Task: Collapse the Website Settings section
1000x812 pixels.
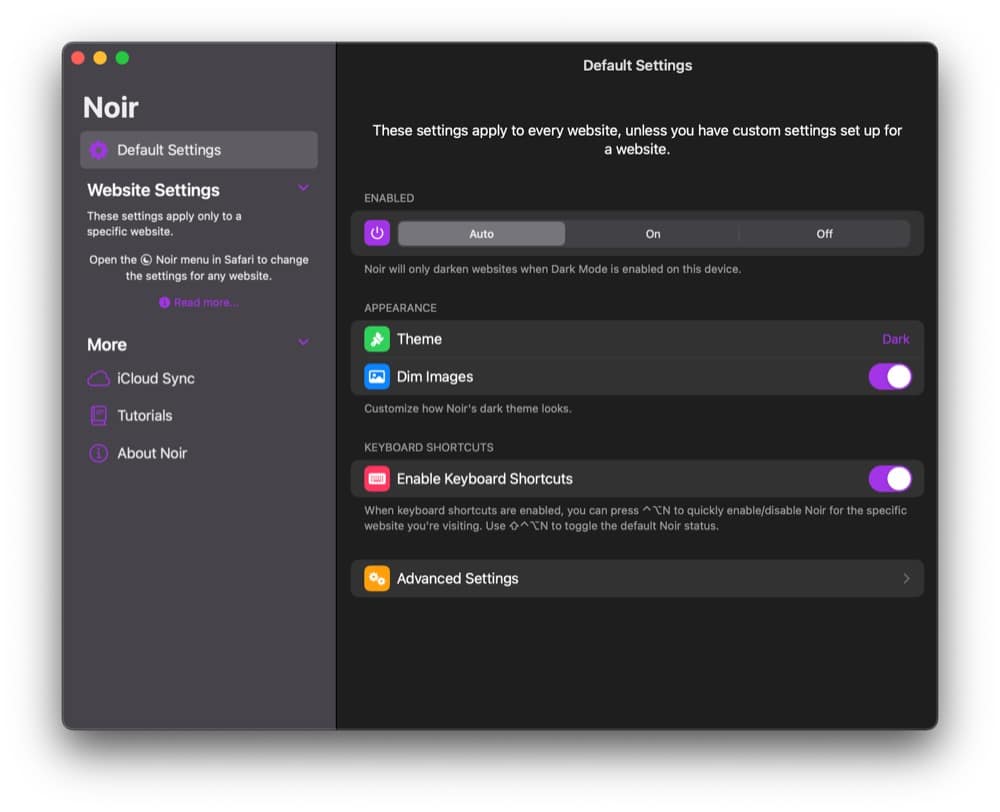Action: tap(304, 188)
